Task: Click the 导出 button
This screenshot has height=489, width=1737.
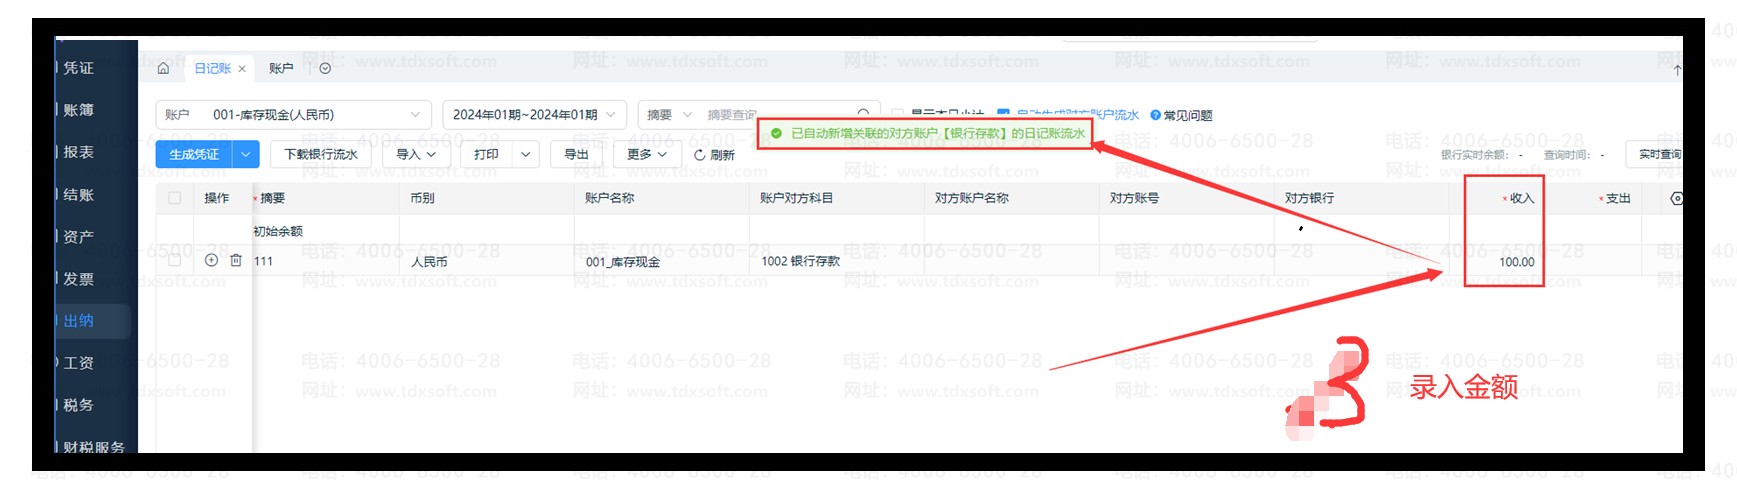Action: click(576, 154)
